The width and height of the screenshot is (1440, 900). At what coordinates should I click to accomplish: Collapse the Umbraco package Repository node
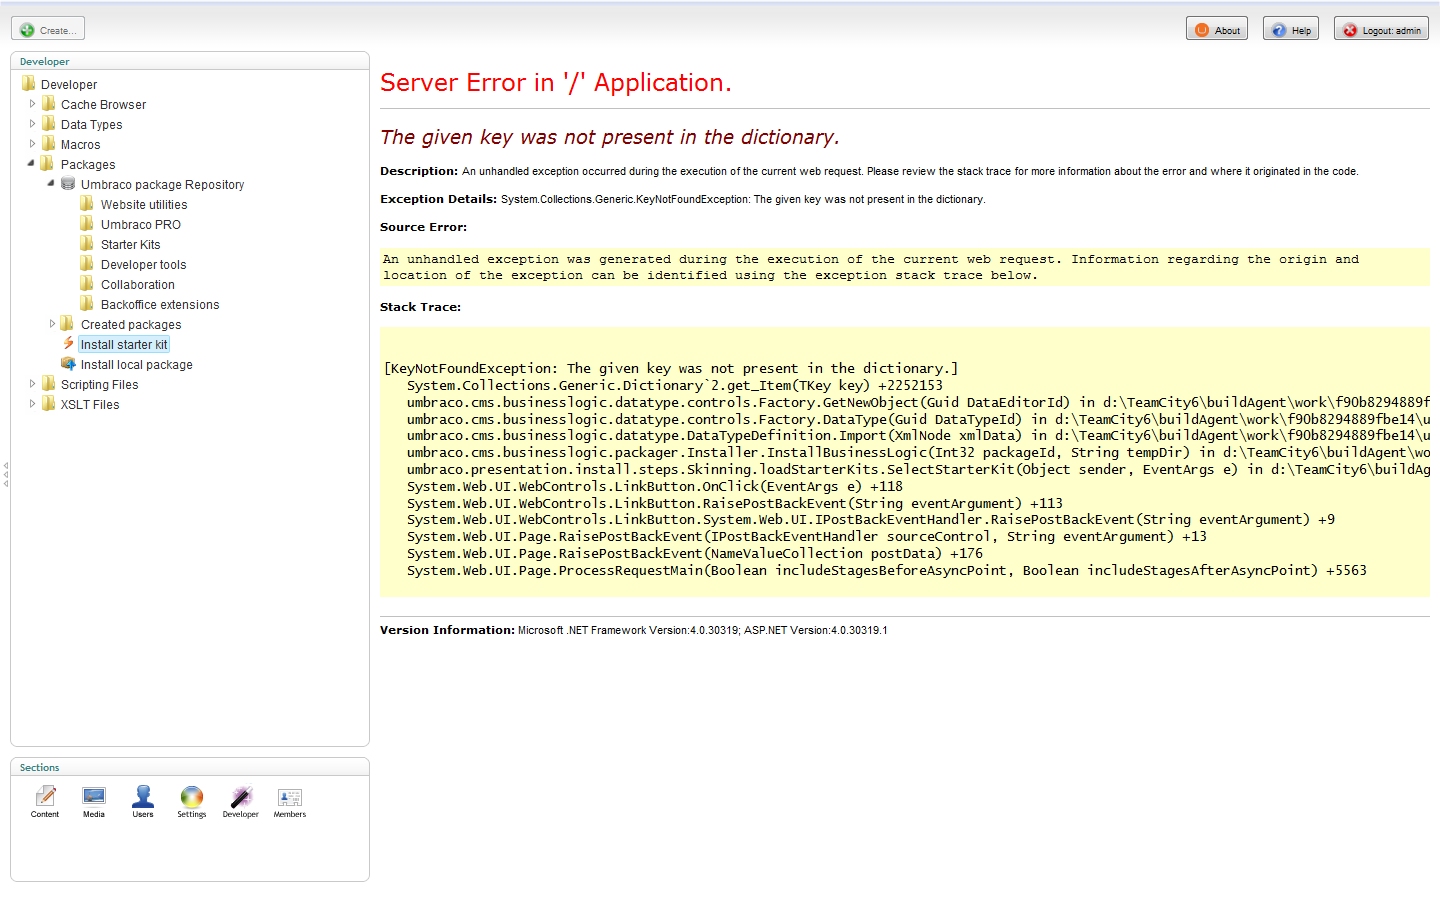click(x=51, y=183)
